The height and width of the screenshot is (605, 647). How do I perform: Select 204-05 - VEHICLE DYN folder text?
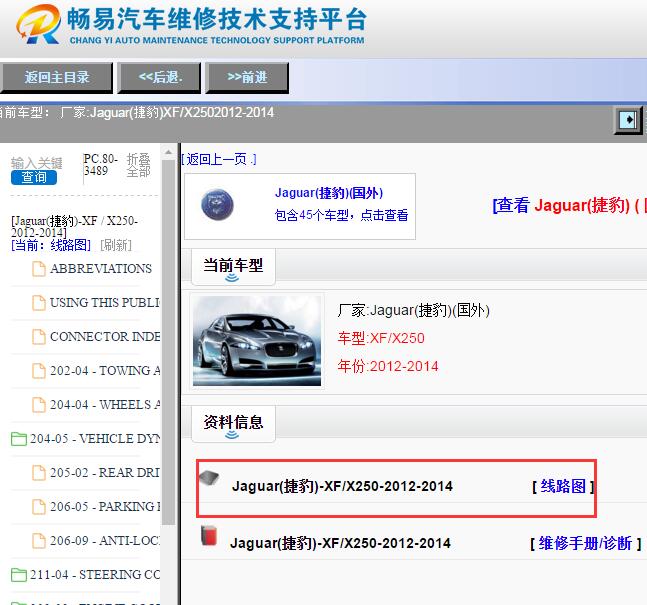coord(95,438)
